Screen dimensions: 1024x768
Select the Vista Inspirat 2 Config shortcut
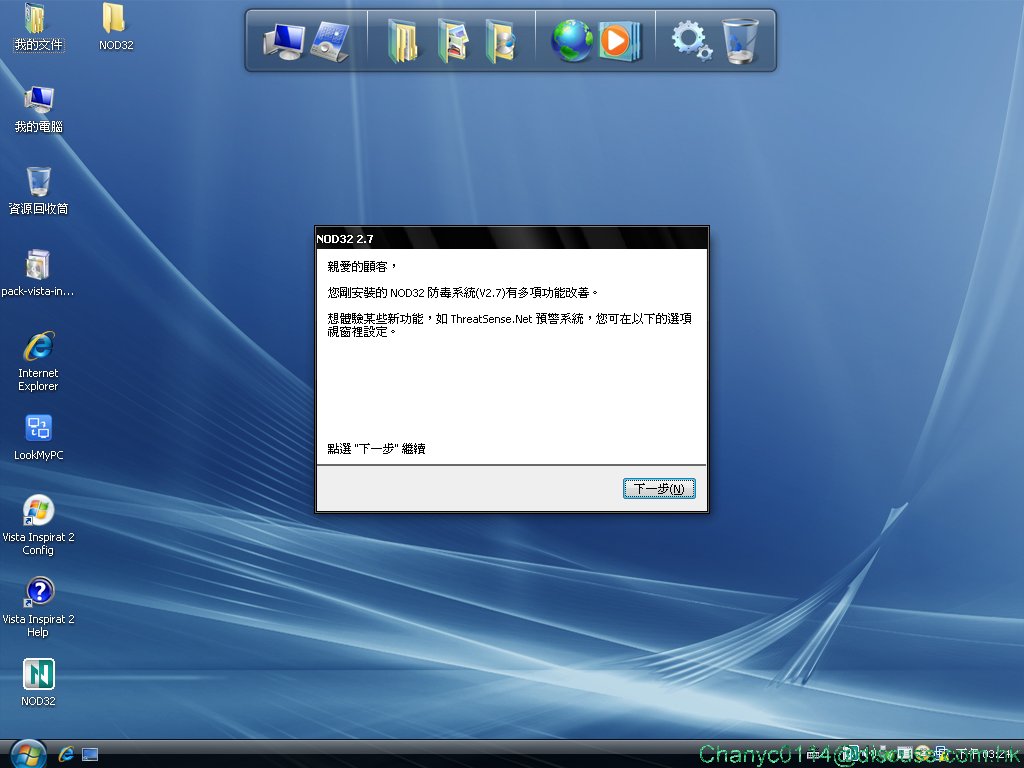(38, 526)
